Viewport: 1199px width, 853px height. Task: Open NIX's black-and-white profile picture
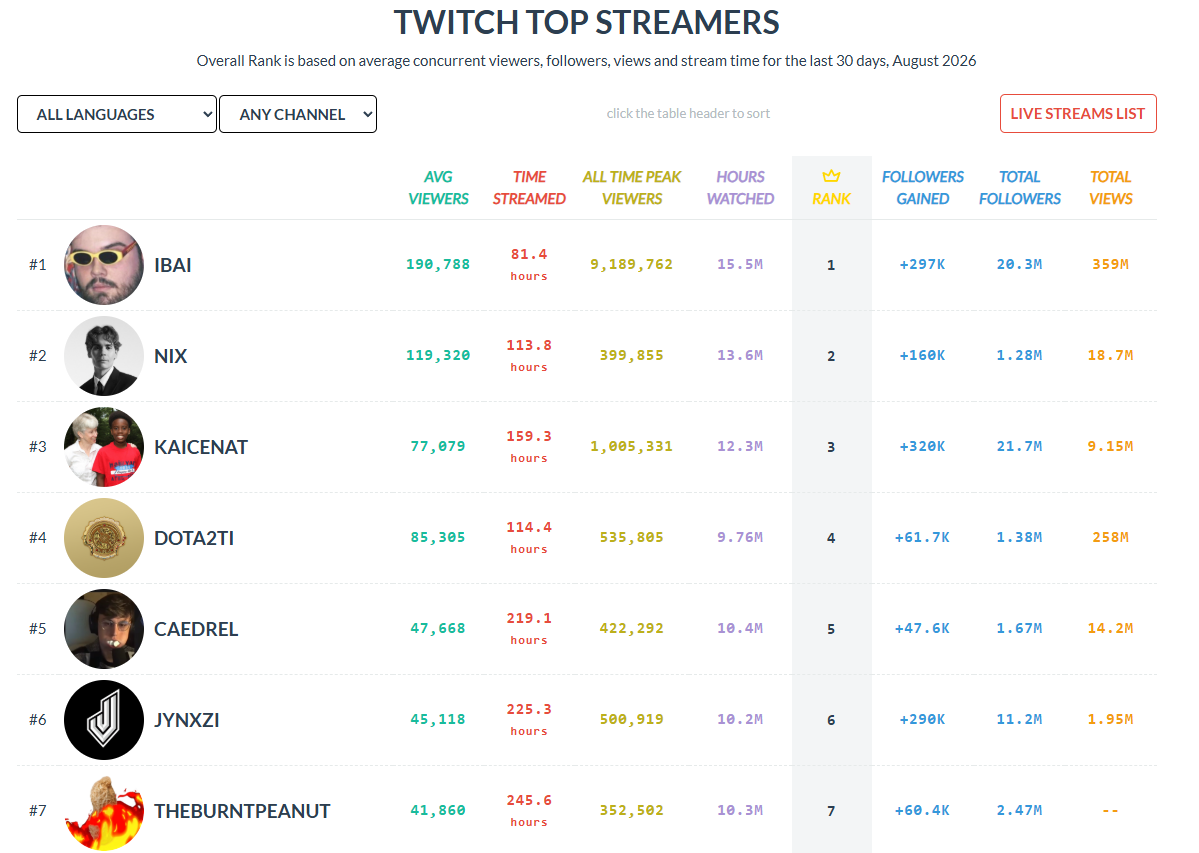[104, 355]
